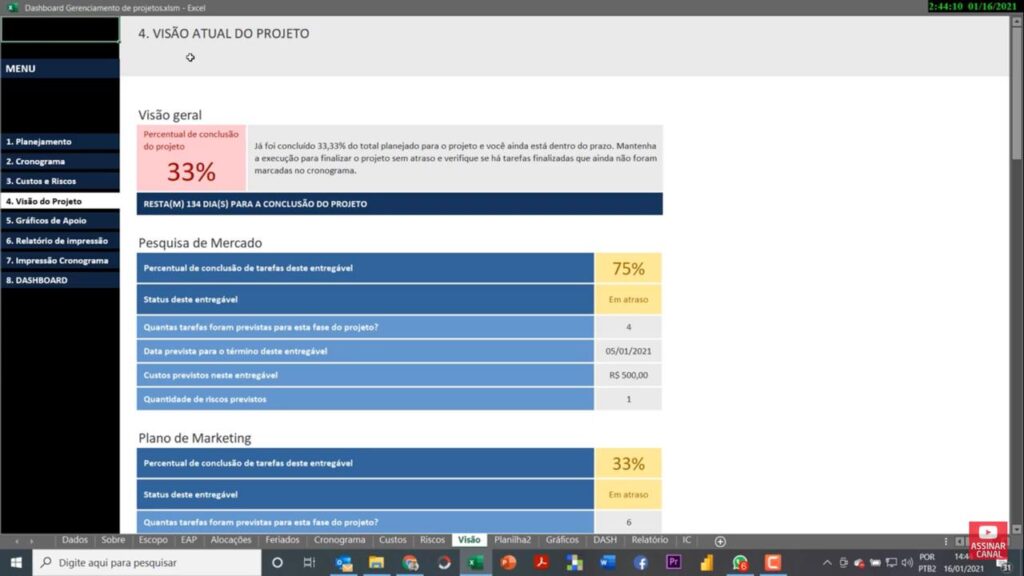This screenshot has height=576, width=1024.
Task: Open File Explorer from the taskbar
Action: tap(375, 561)
